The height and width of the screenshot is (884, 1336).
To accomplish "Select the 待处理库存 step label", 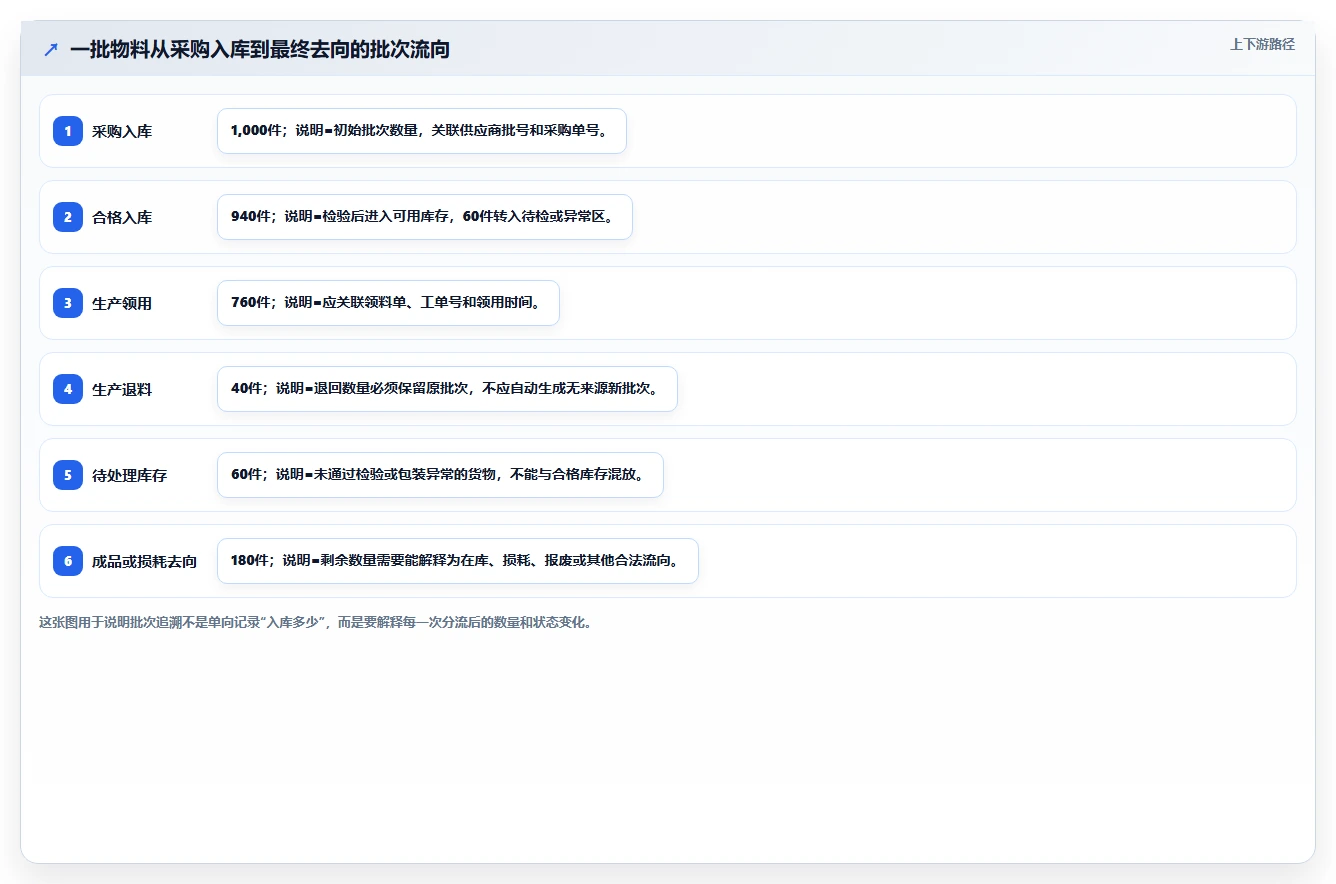I will (x=130, y=475).
